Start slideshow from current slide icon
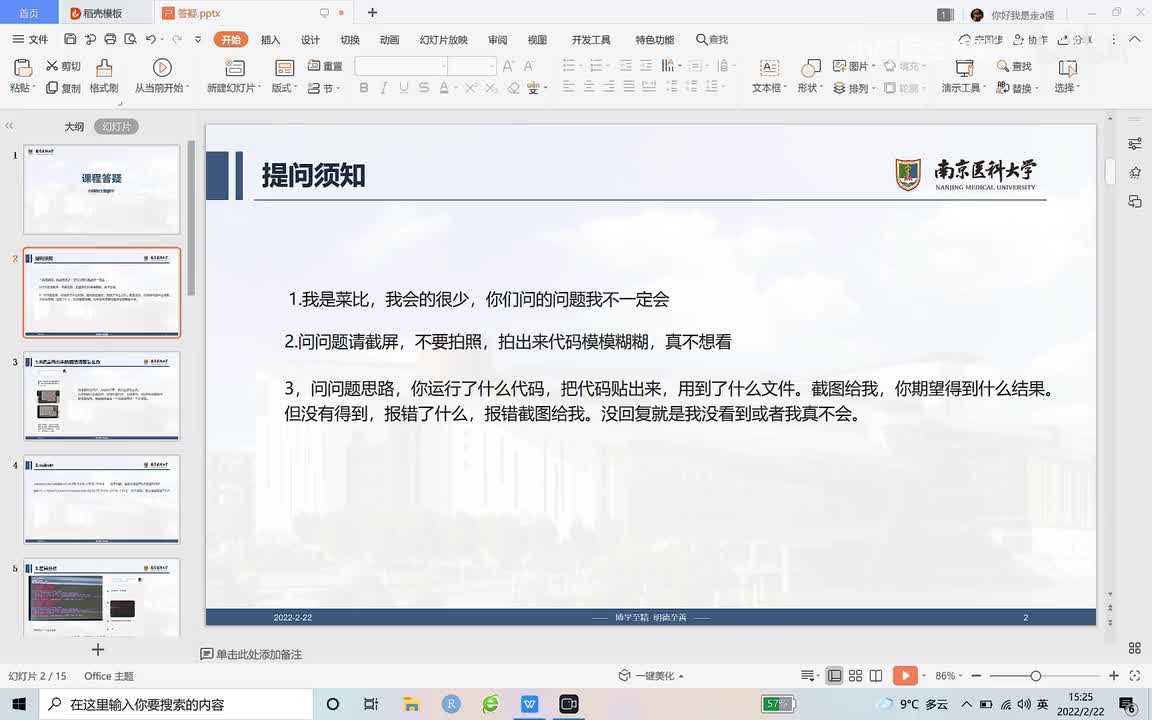The image size is (1152, 720). (162, 68)
